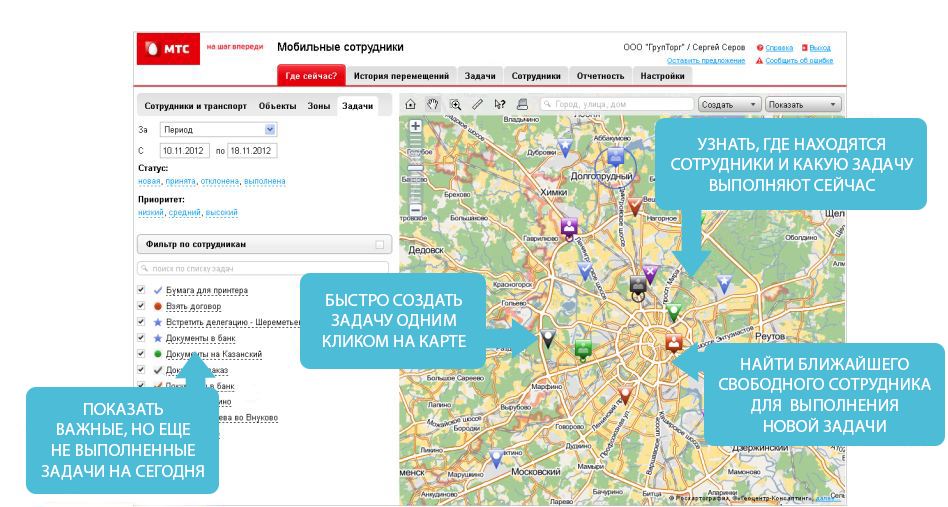948x507 pixels.
Task: Click the red checkmark marker near Нагорное
Action: click(x=635, y=206)
